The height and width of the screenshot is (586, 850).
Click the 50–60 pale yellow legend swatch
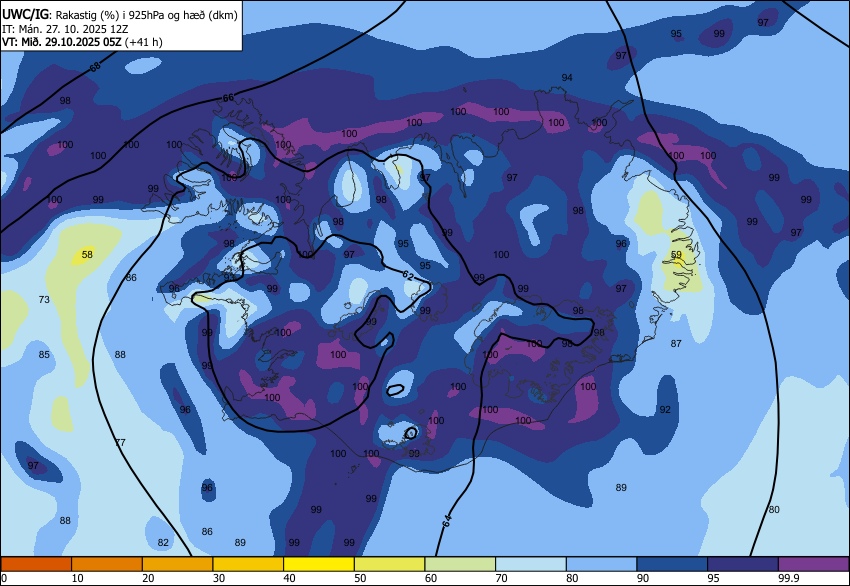pyautogui.click(x=390, y=564)
